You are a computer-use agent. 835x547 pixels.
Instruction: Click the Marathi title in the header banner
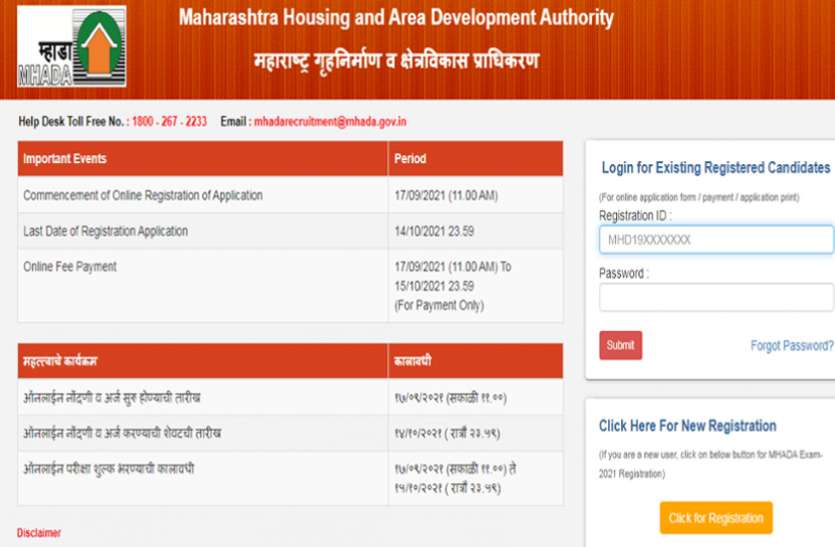coord(395,61)
